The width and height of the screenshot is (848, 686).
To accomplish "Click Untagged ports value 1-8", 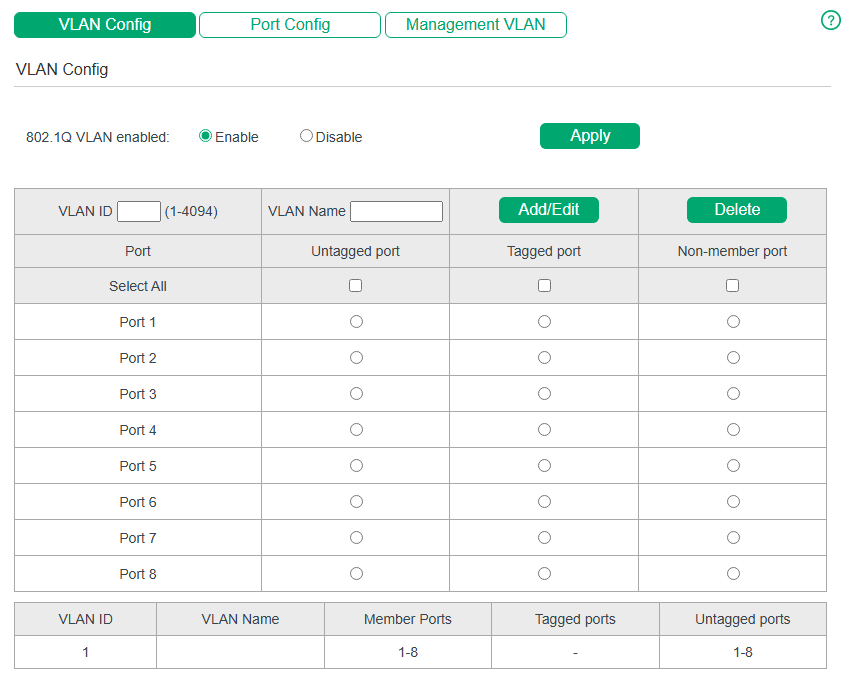I will click(743, 652).
